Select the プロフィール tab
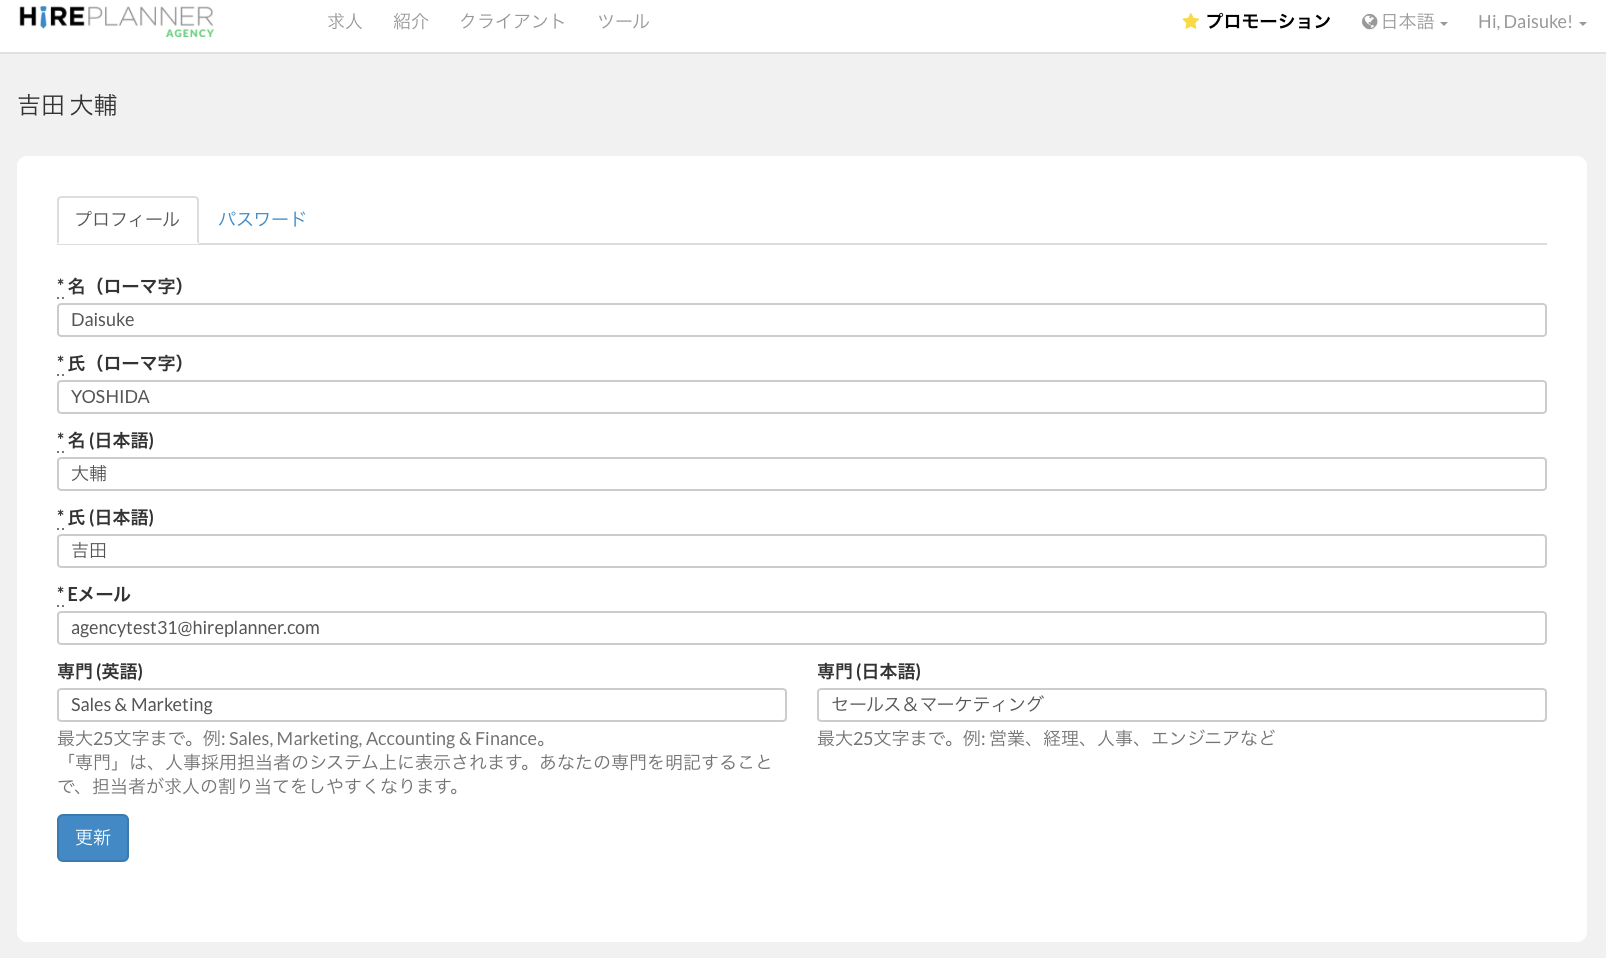 click(127, 219)
